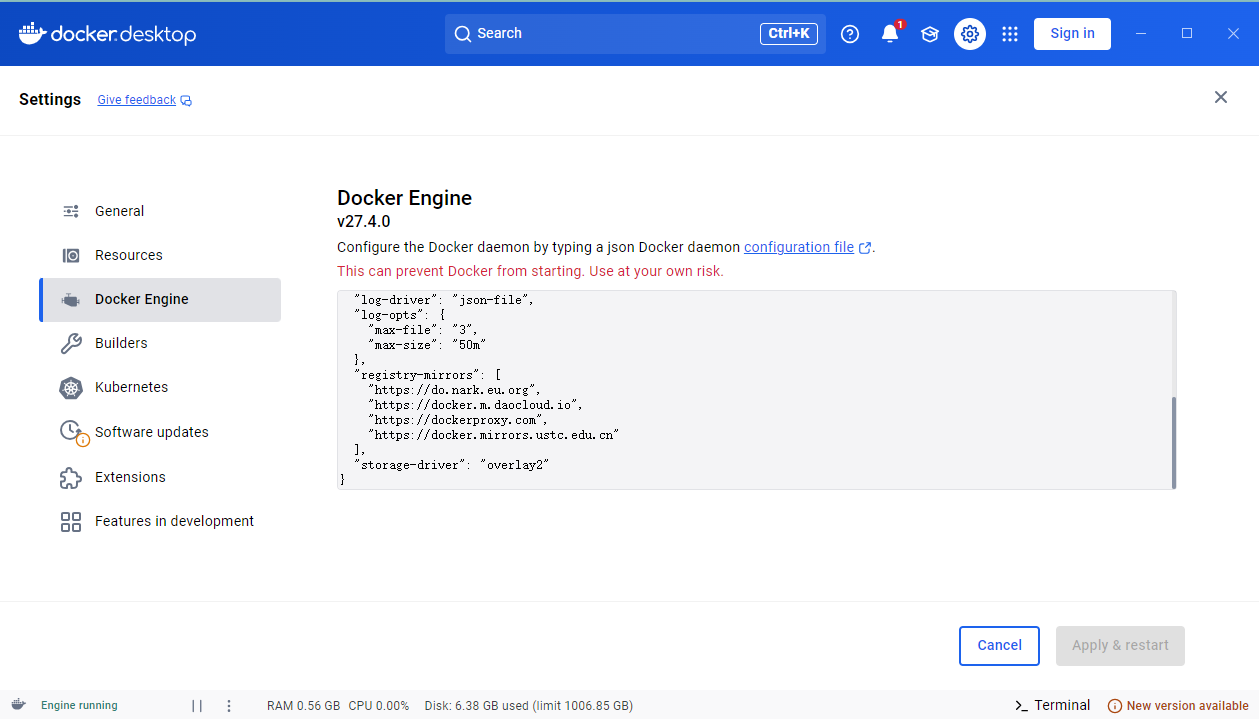Click the https://dockerproxy.com mirror entry
1259x719 pixels.
click(x=458, y=420)
